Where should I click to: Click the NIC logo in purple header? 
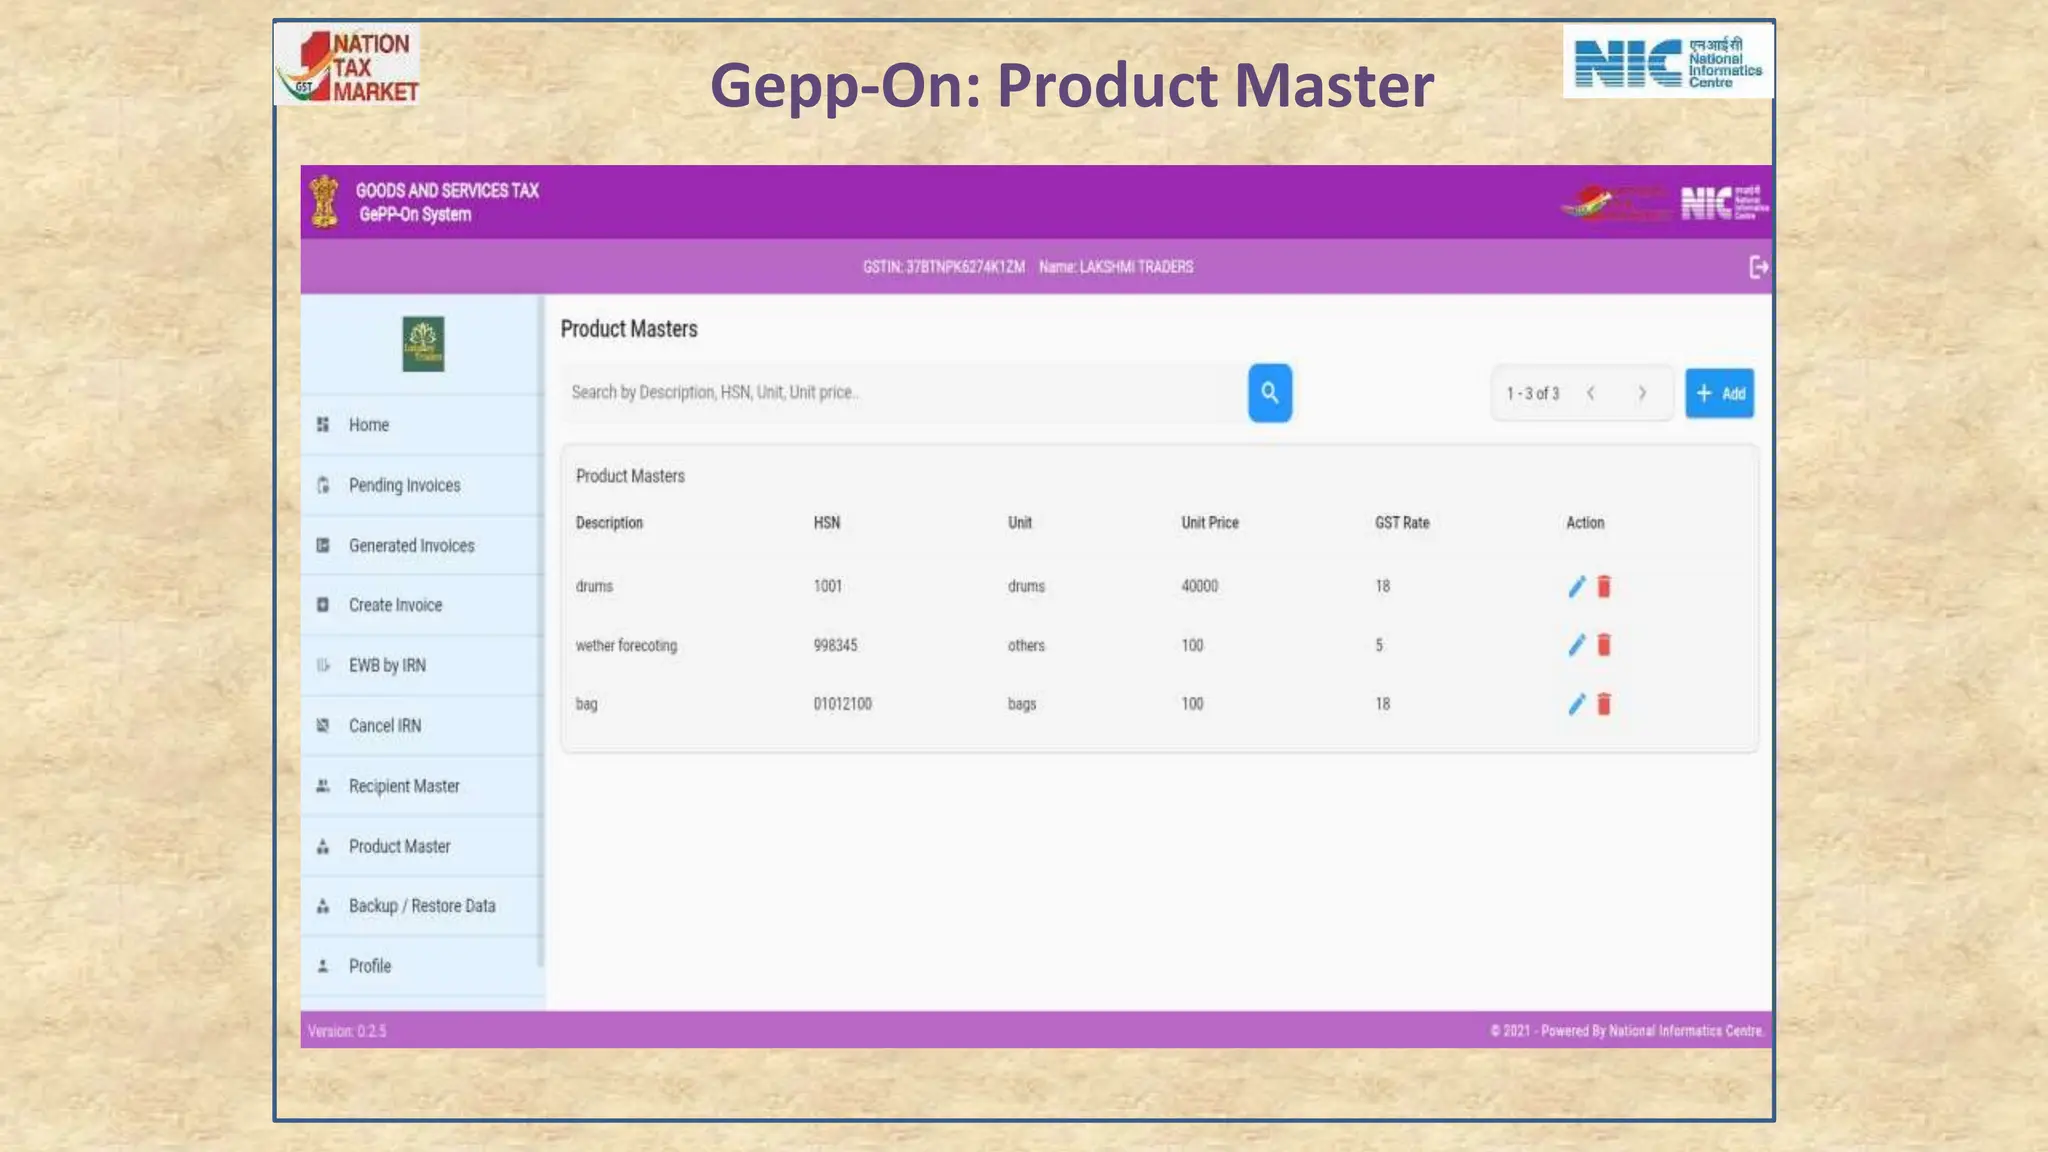(1724, 203)
